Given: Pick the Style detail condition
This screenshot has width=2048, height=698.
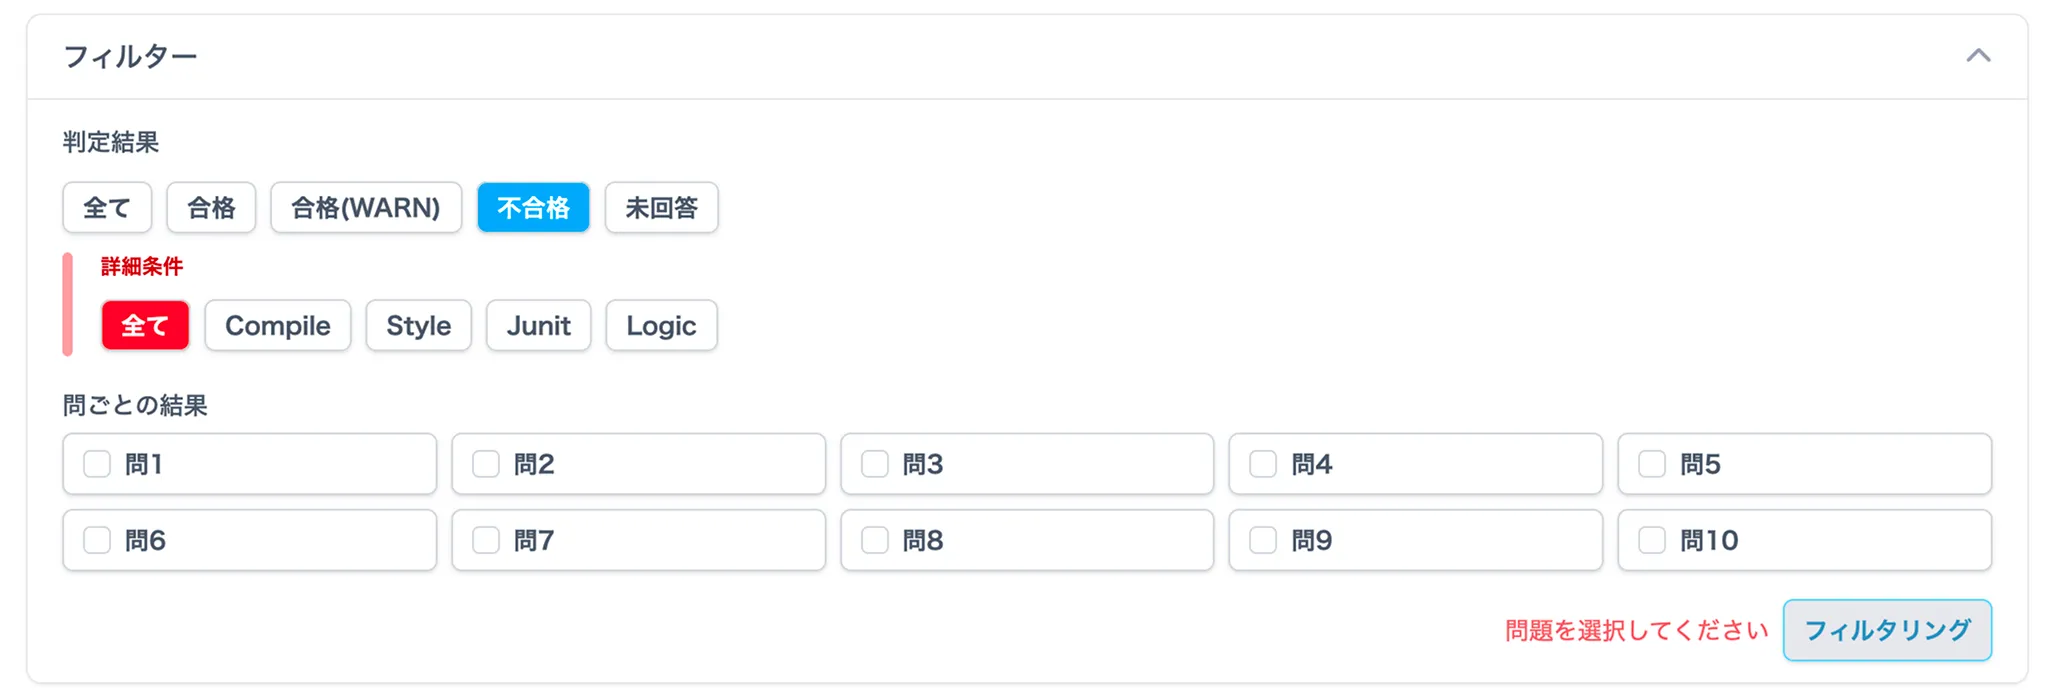Looking at the screenshot, I should tap(418, 326).
